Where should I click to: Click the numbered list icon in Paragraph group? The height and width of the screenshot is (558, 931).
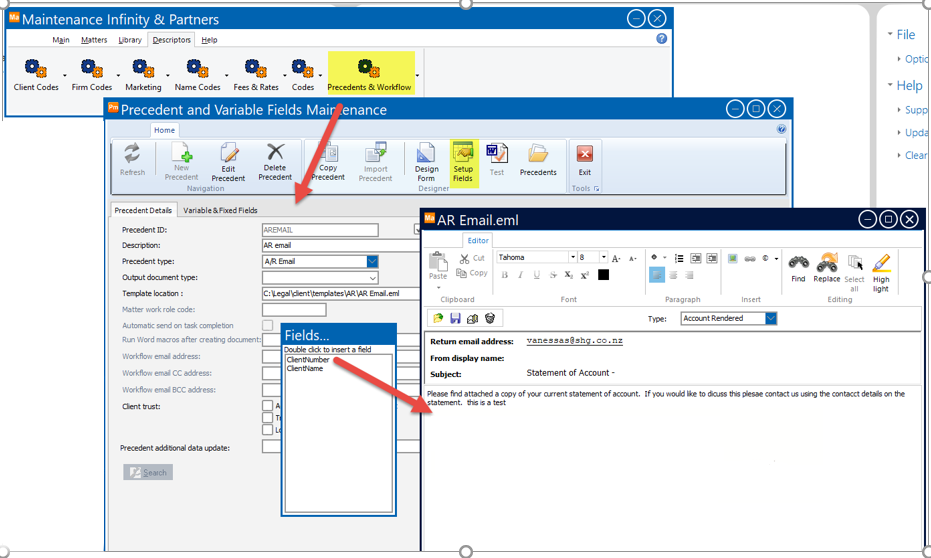point(679,258)
